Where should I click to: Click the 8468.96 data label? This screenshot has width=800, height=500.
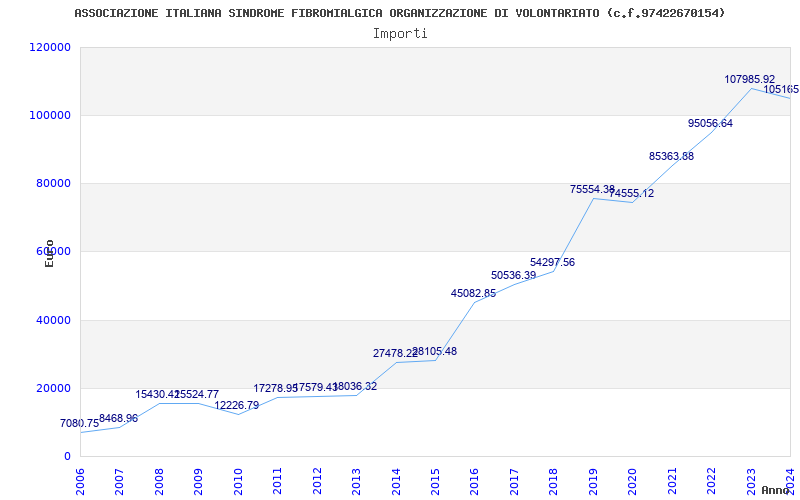[x=118, y=418]
